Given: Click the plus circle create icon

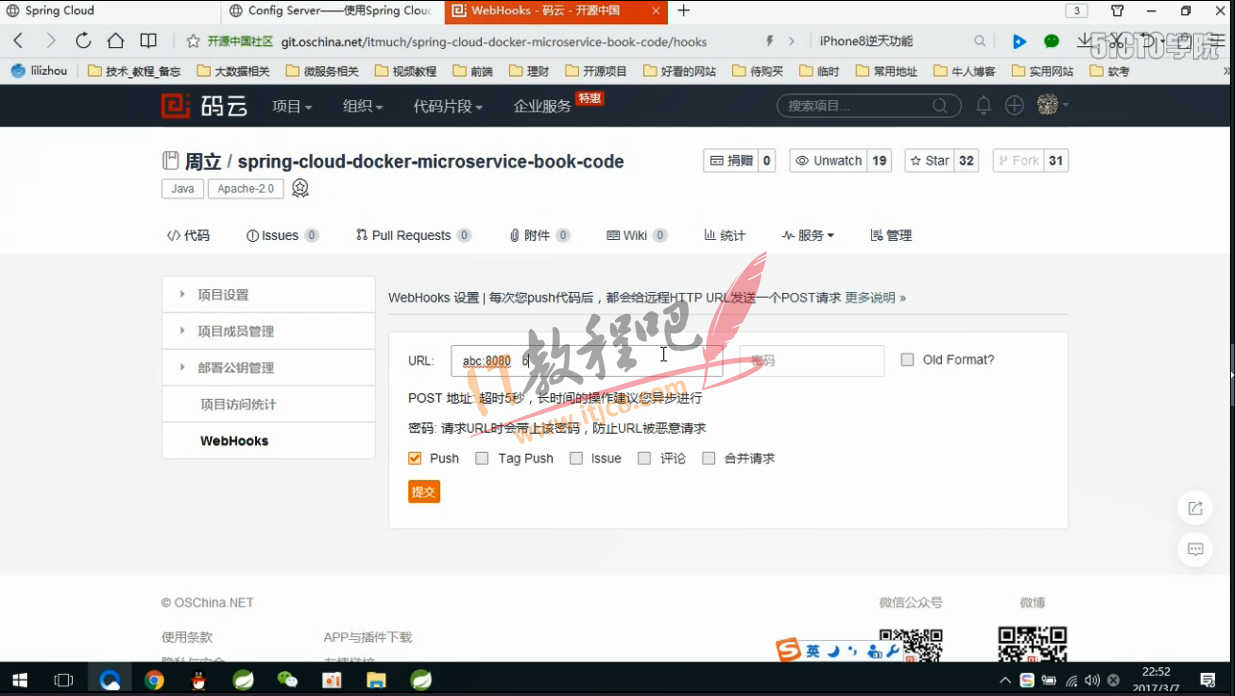Looking at the screenshot, I should 1014,105.
